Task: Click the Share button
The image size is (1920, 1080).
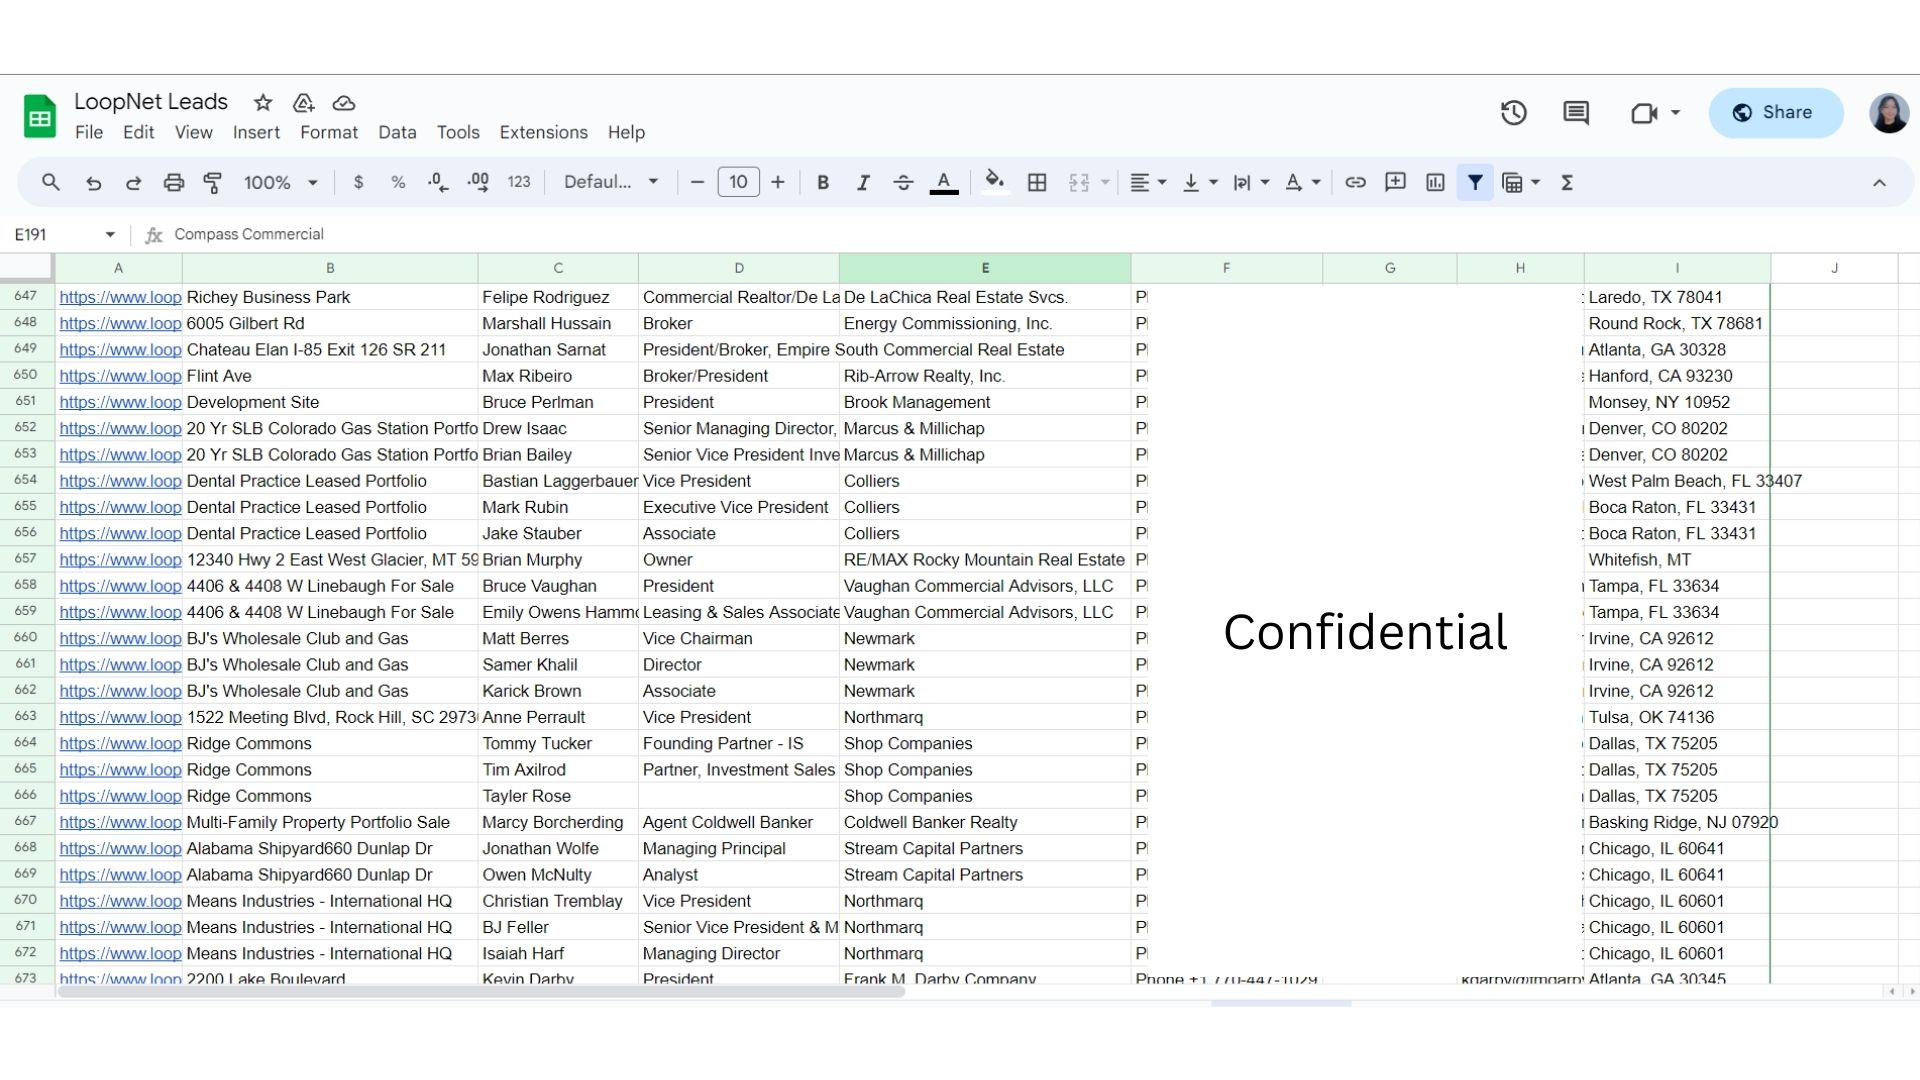Action: click(1775, 113)
